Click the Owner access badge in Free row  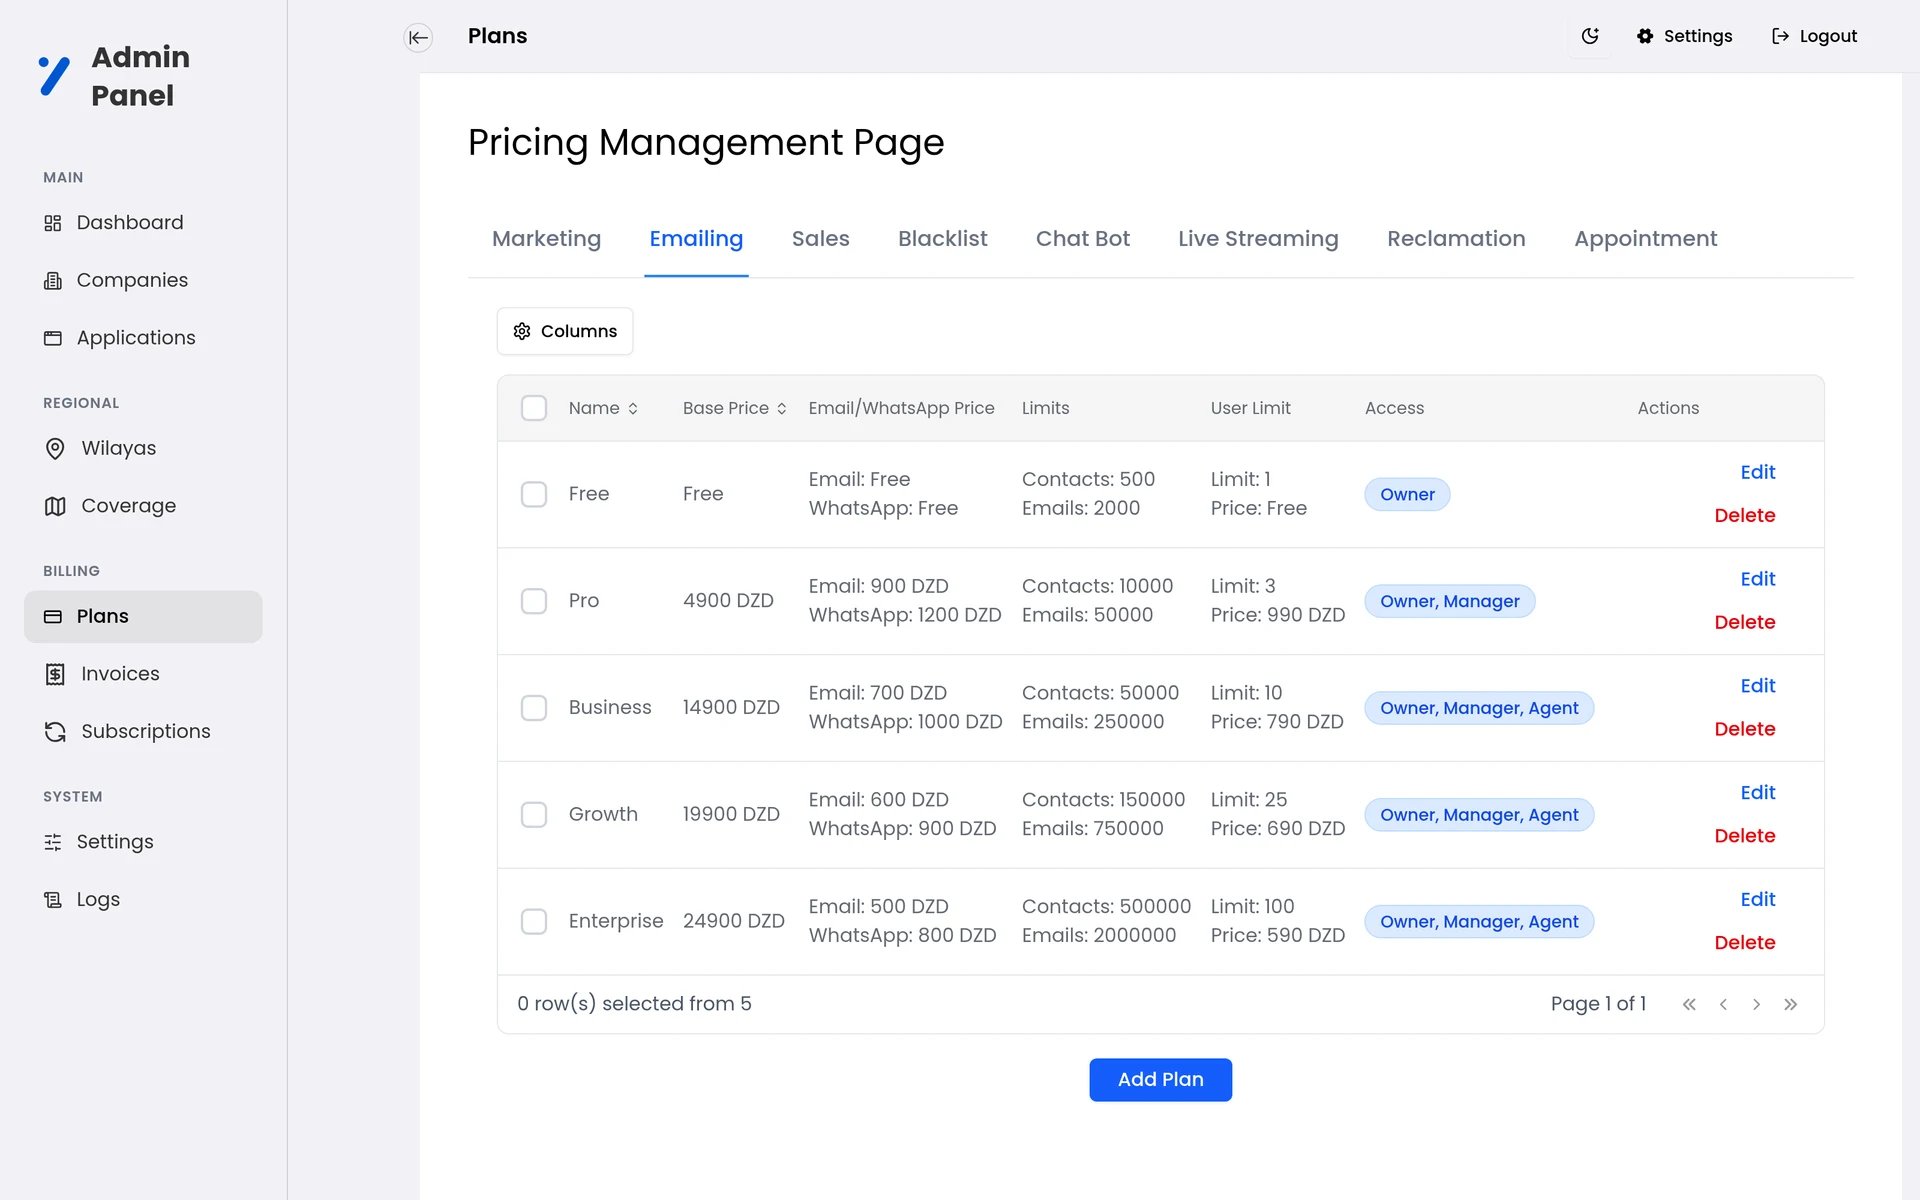tap(1407, 494)
